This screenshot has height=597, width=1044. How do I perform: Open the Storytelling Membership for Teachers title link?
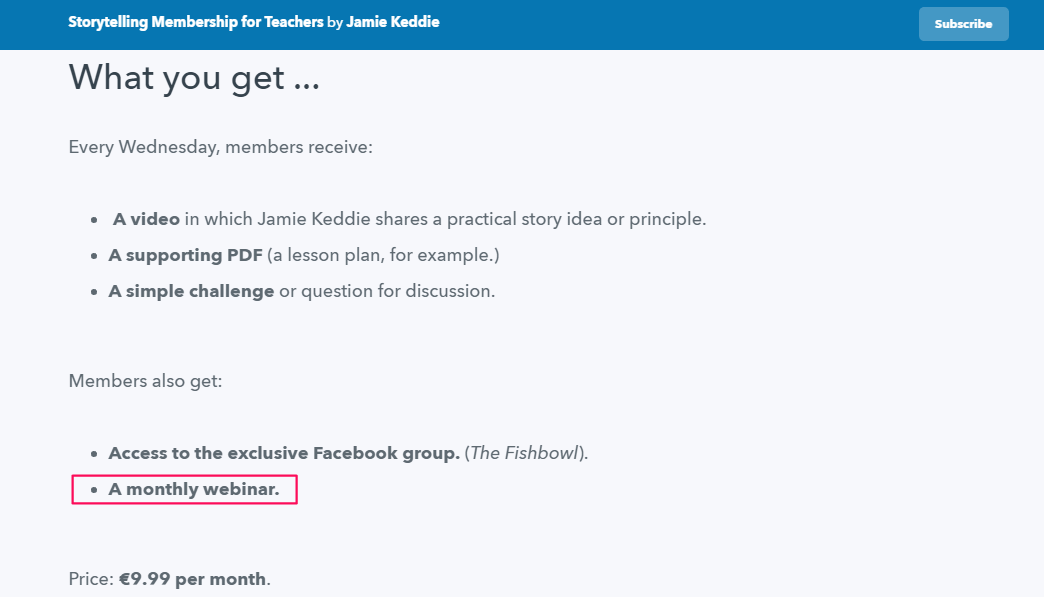pos(196,22)
